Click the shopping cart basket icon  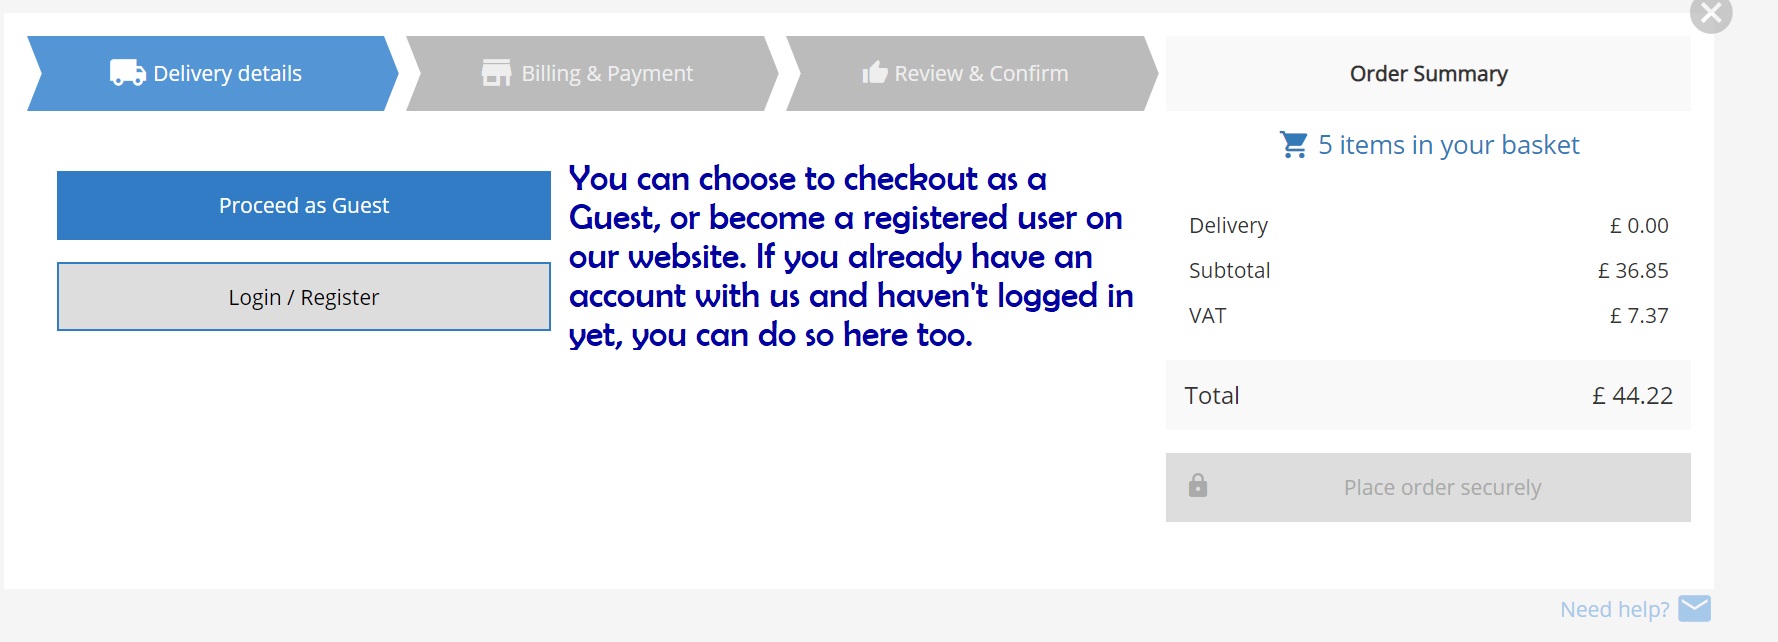click(x=1293, y=145)
